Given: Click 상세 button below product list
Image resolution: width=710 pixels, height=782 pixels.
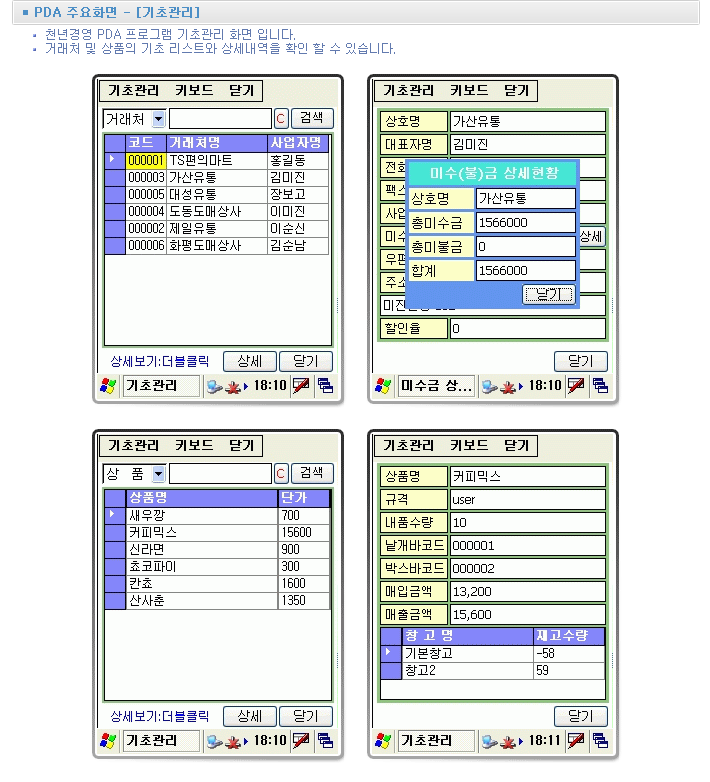Looking at the screenshot, I should (250, 716).
